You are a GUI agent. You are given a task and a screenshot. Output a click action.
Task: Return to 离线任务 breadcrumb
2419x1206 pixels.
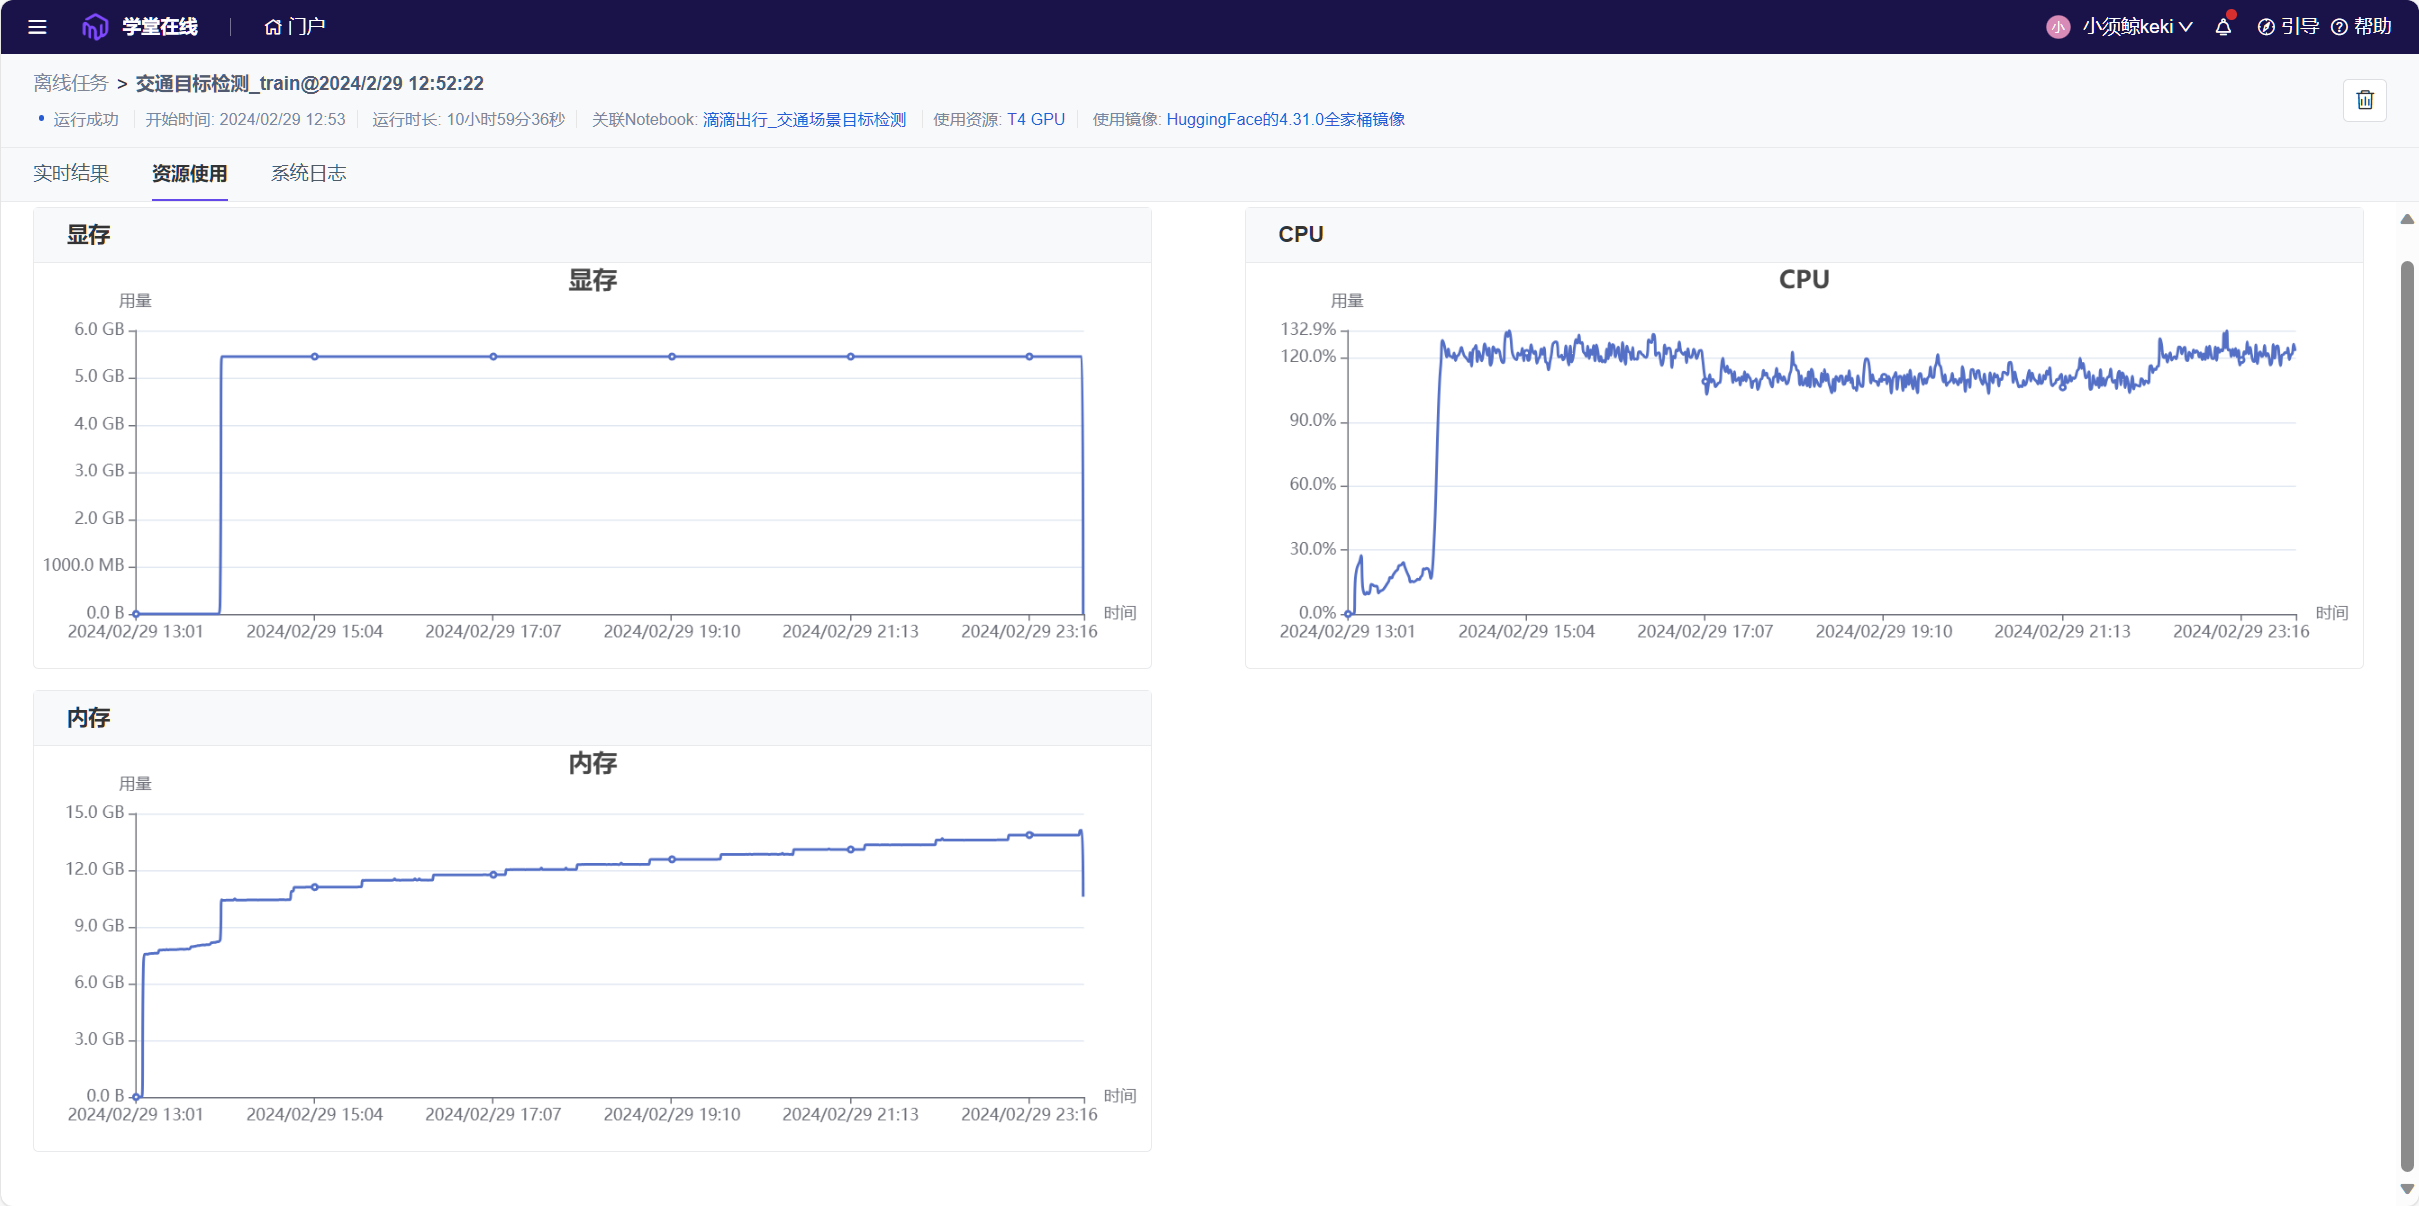[70, 84]
